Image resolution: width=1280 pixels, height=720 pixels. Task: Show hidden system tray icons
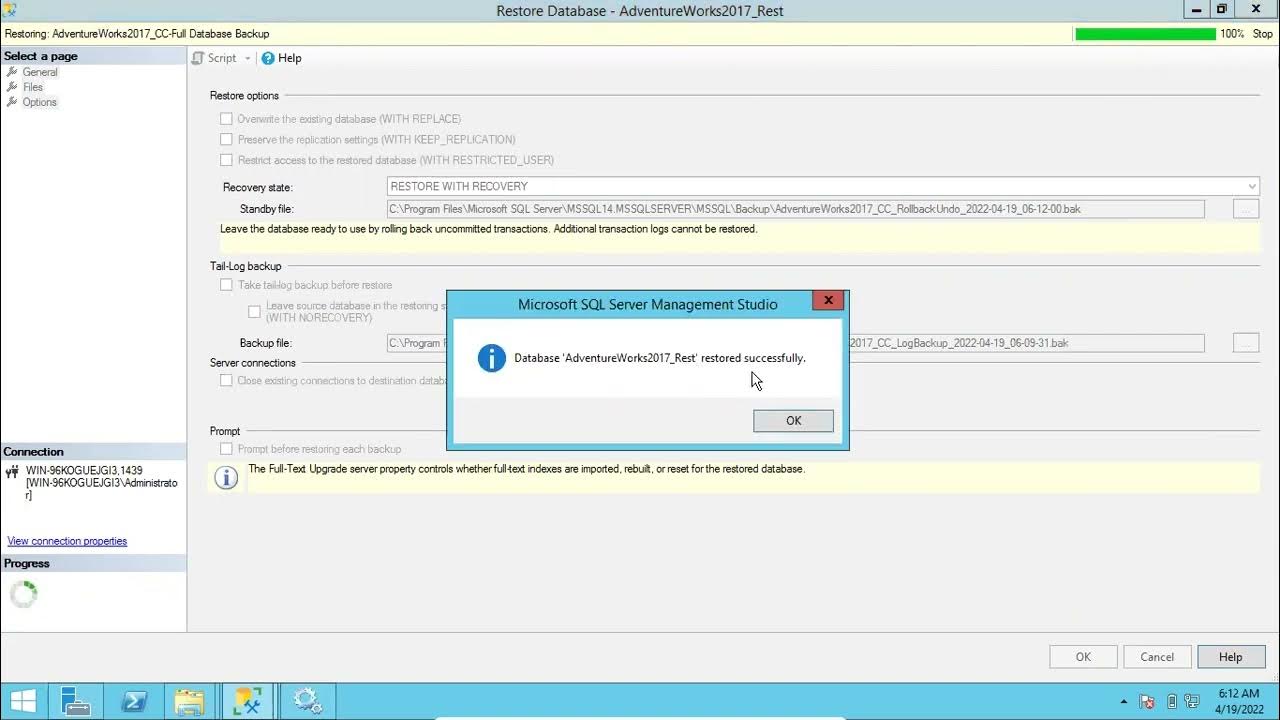coord(1124,702)
